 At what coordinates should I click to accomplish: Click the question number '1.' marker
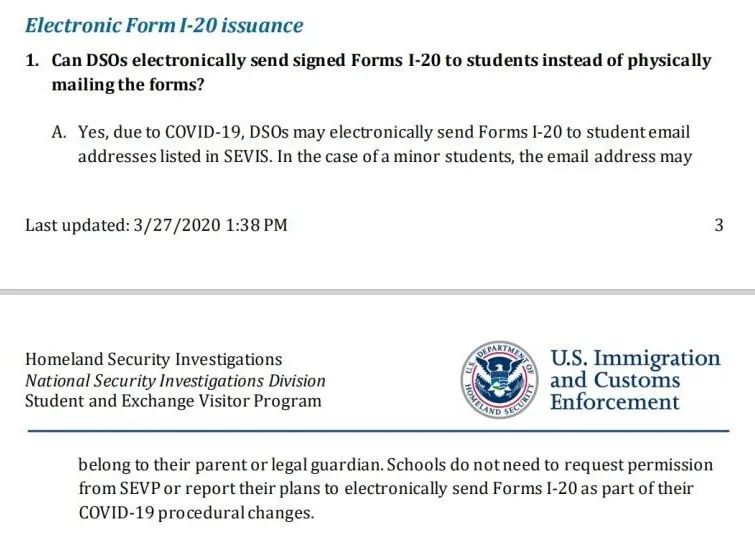pos(33,60)
